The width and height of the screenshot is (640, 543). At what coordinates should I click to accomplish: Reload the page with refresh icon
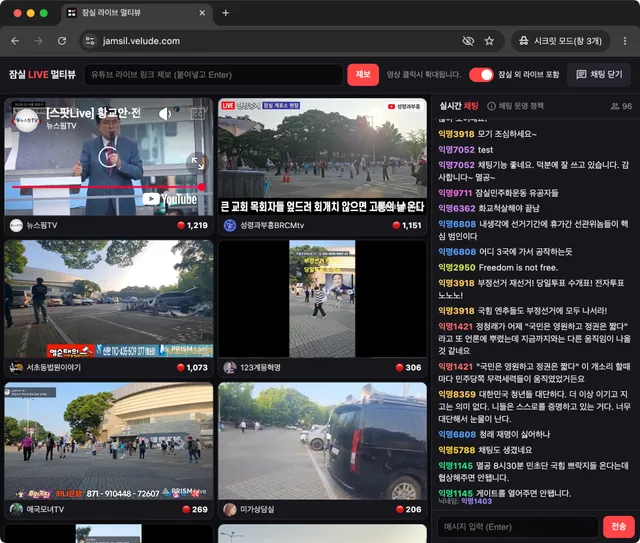pyautogui.click(x=62, y=41)
